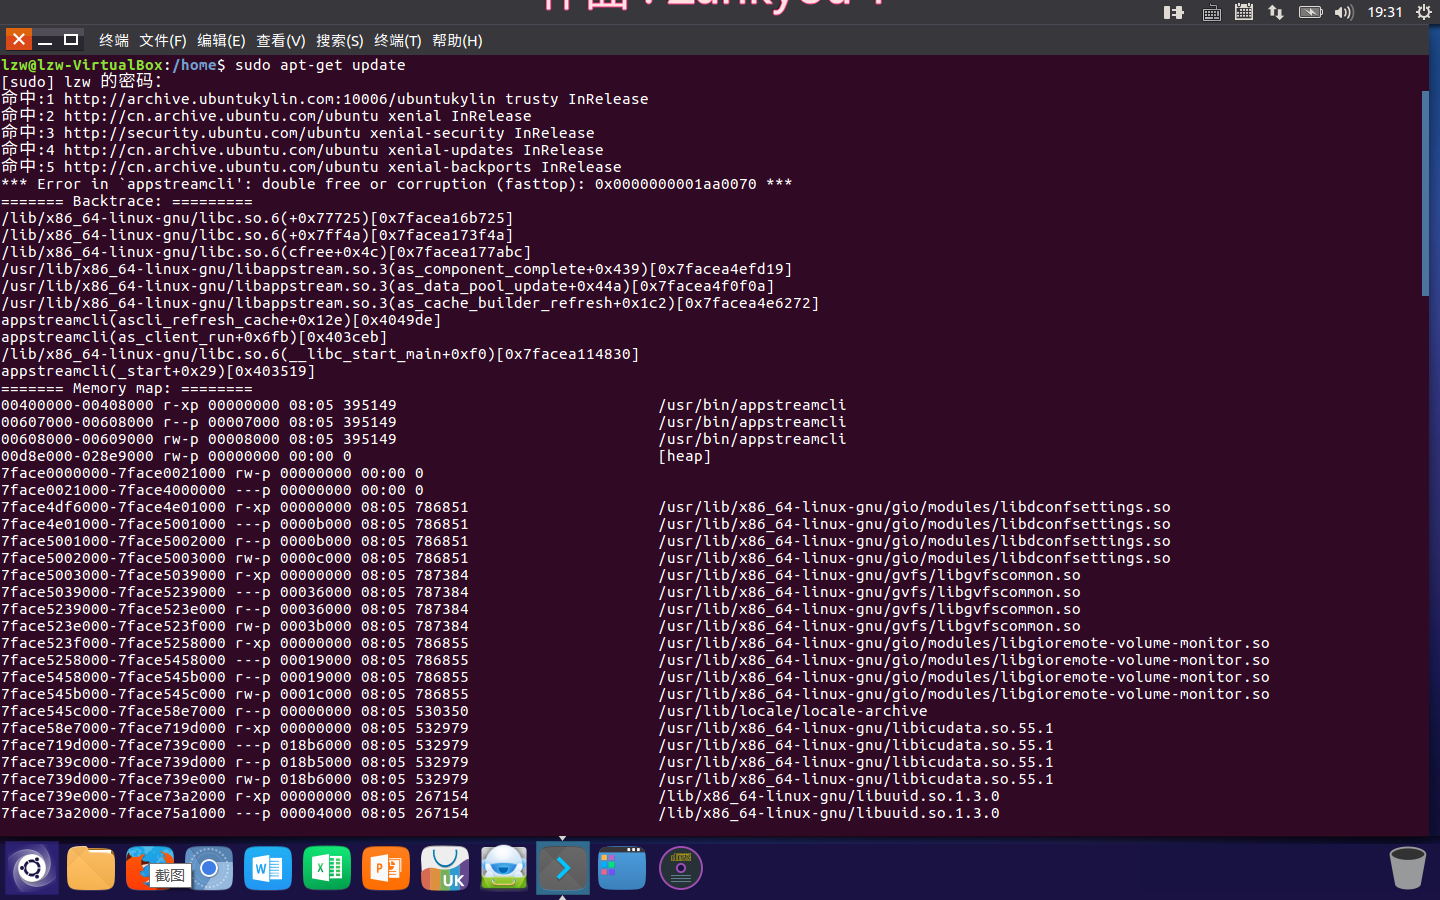This screenshot has height=900, width=1440.
Task: Click the 'as_cache_builder_refresh+0x1c2' backtrace line
Action: [410, 303]
